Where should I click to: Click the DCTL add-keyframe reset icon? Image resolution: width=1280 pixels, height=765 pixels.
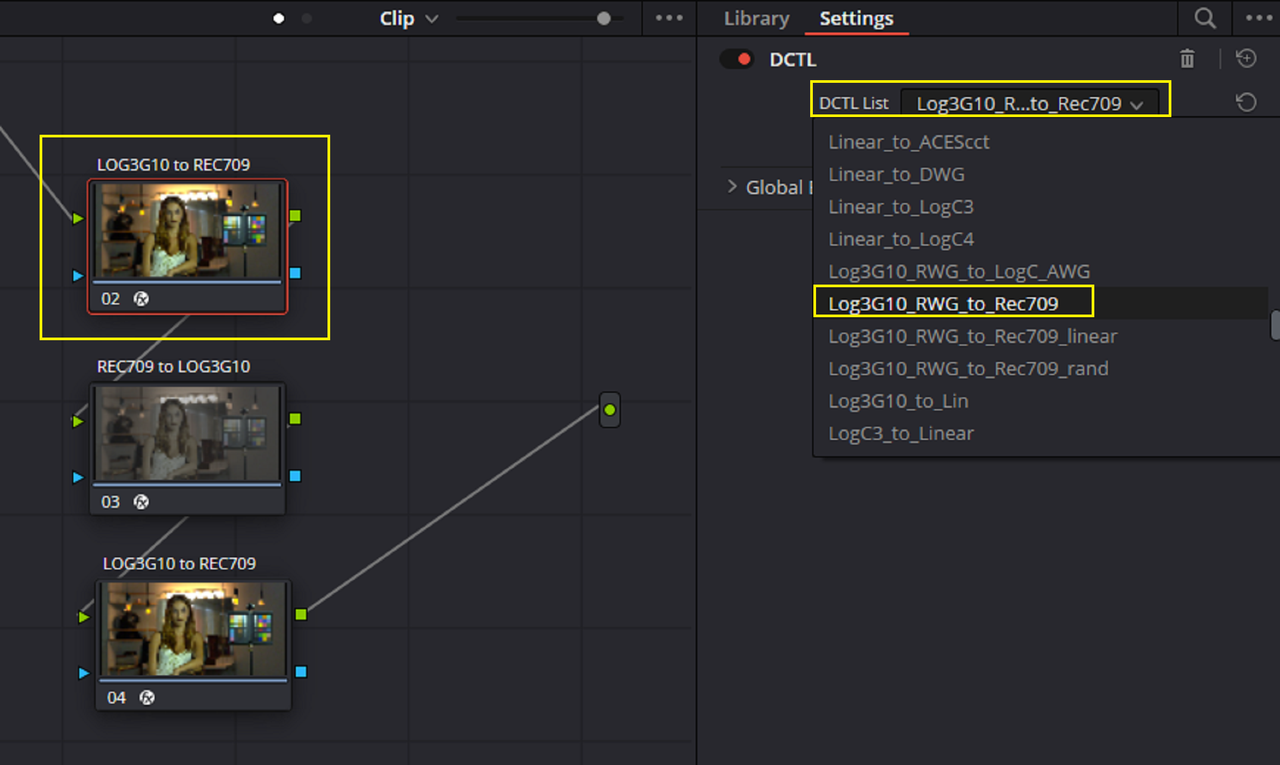click(1246, 59)
